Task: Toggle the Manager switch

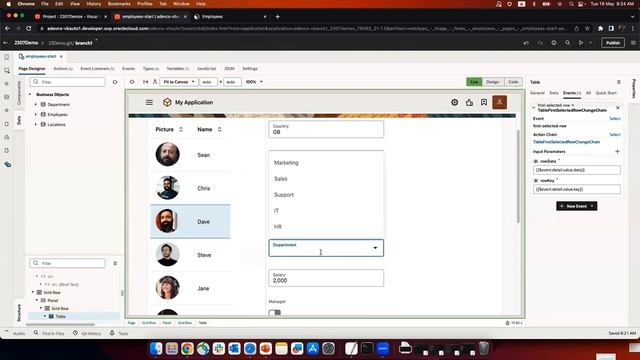Action: pyautogui.click(x=275, y=313)
